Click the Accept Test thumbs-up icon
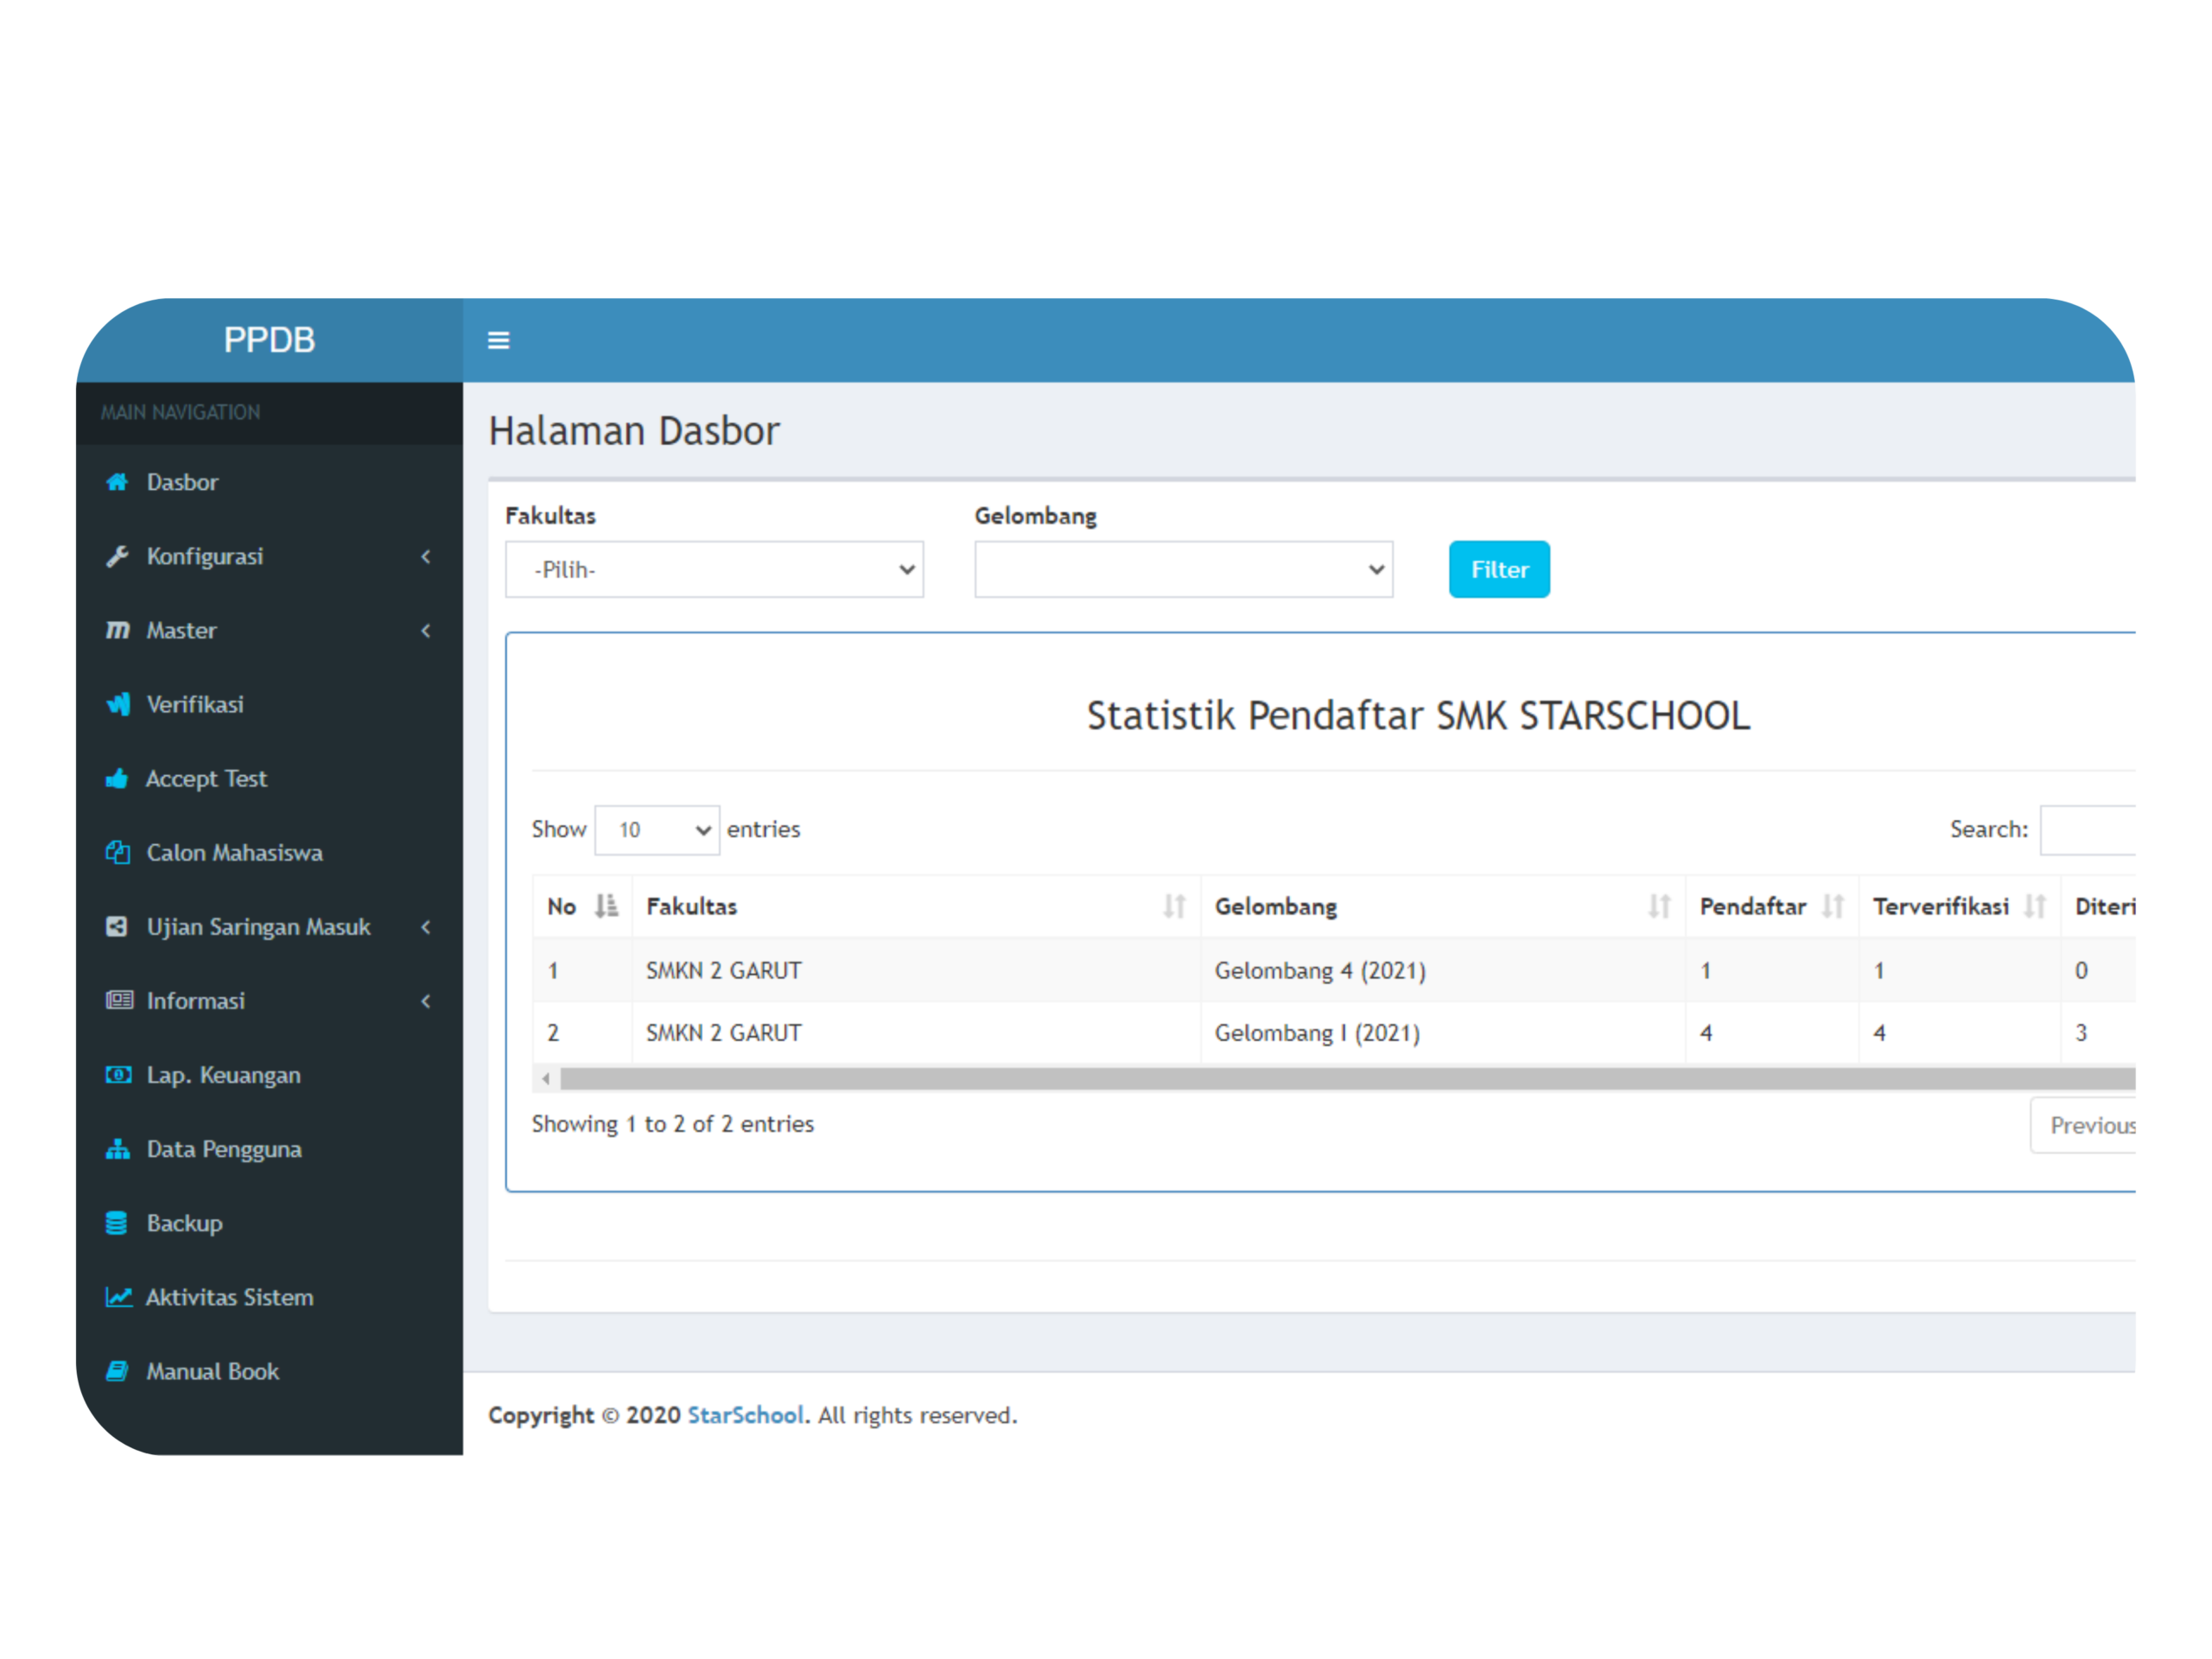Viewport: 2212px width, 1659px height. 117,778
